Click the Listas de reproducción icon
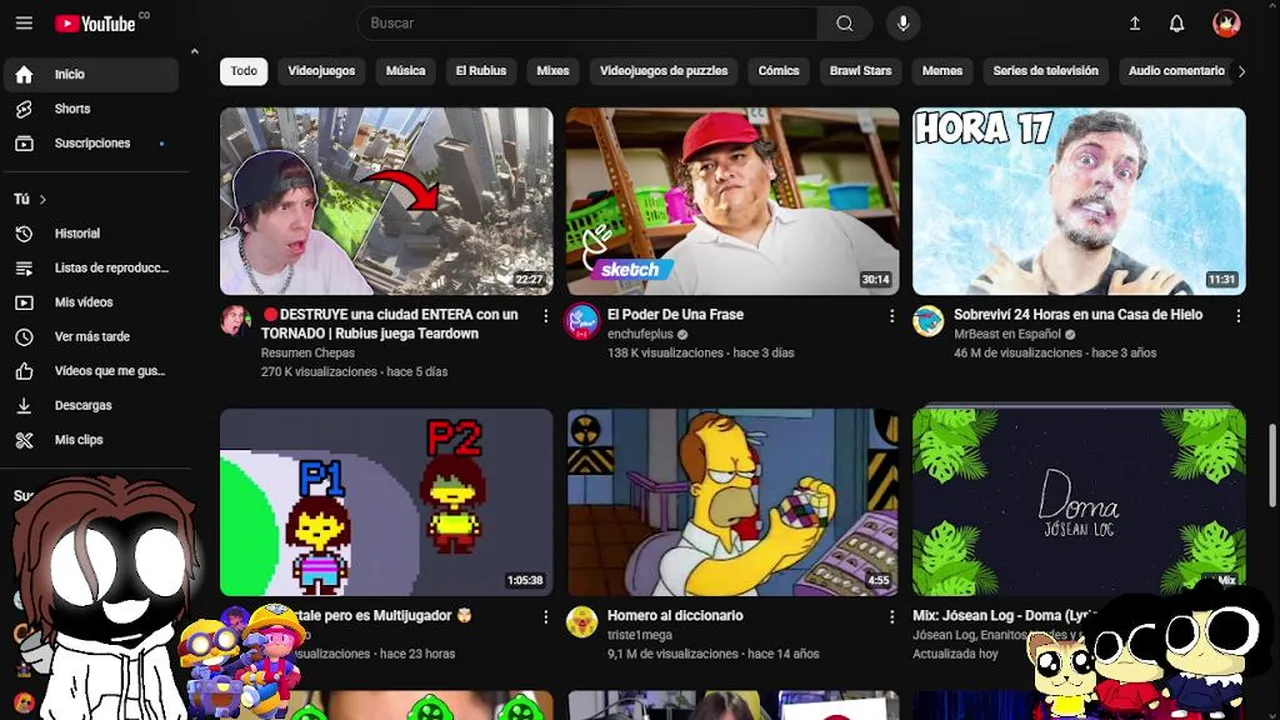Viewport: 1280px width, 720px height. click(x=24, y=268)
